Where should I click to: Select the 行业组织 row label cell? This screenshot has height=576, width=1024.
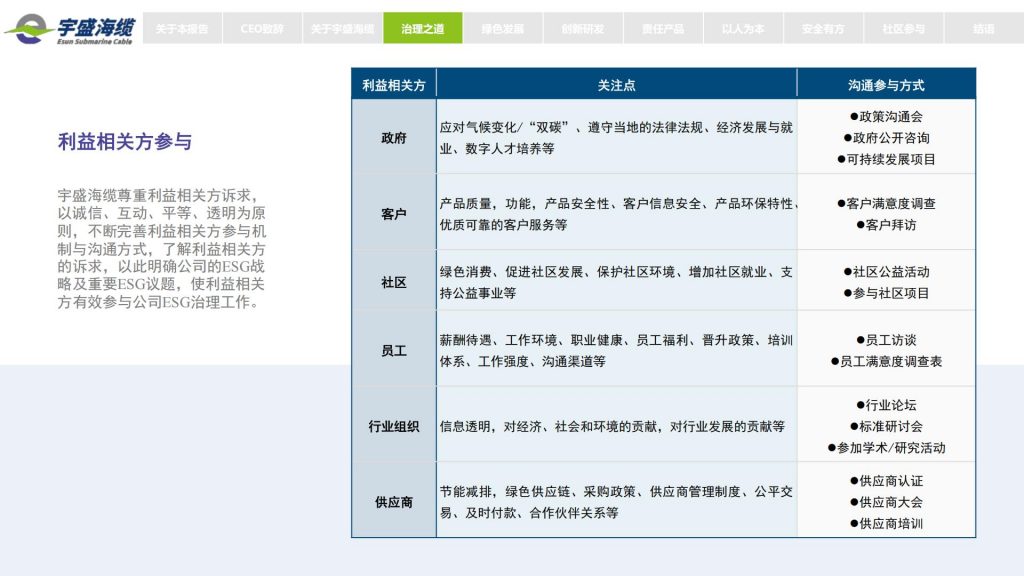(x=394, y=426)
